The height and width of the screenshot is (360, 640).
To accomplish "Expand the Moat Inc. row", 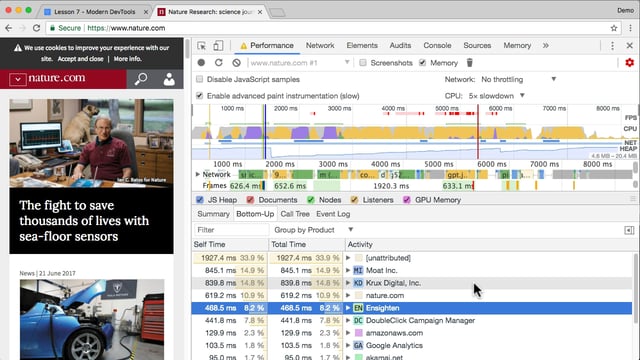I will (348, 270).
